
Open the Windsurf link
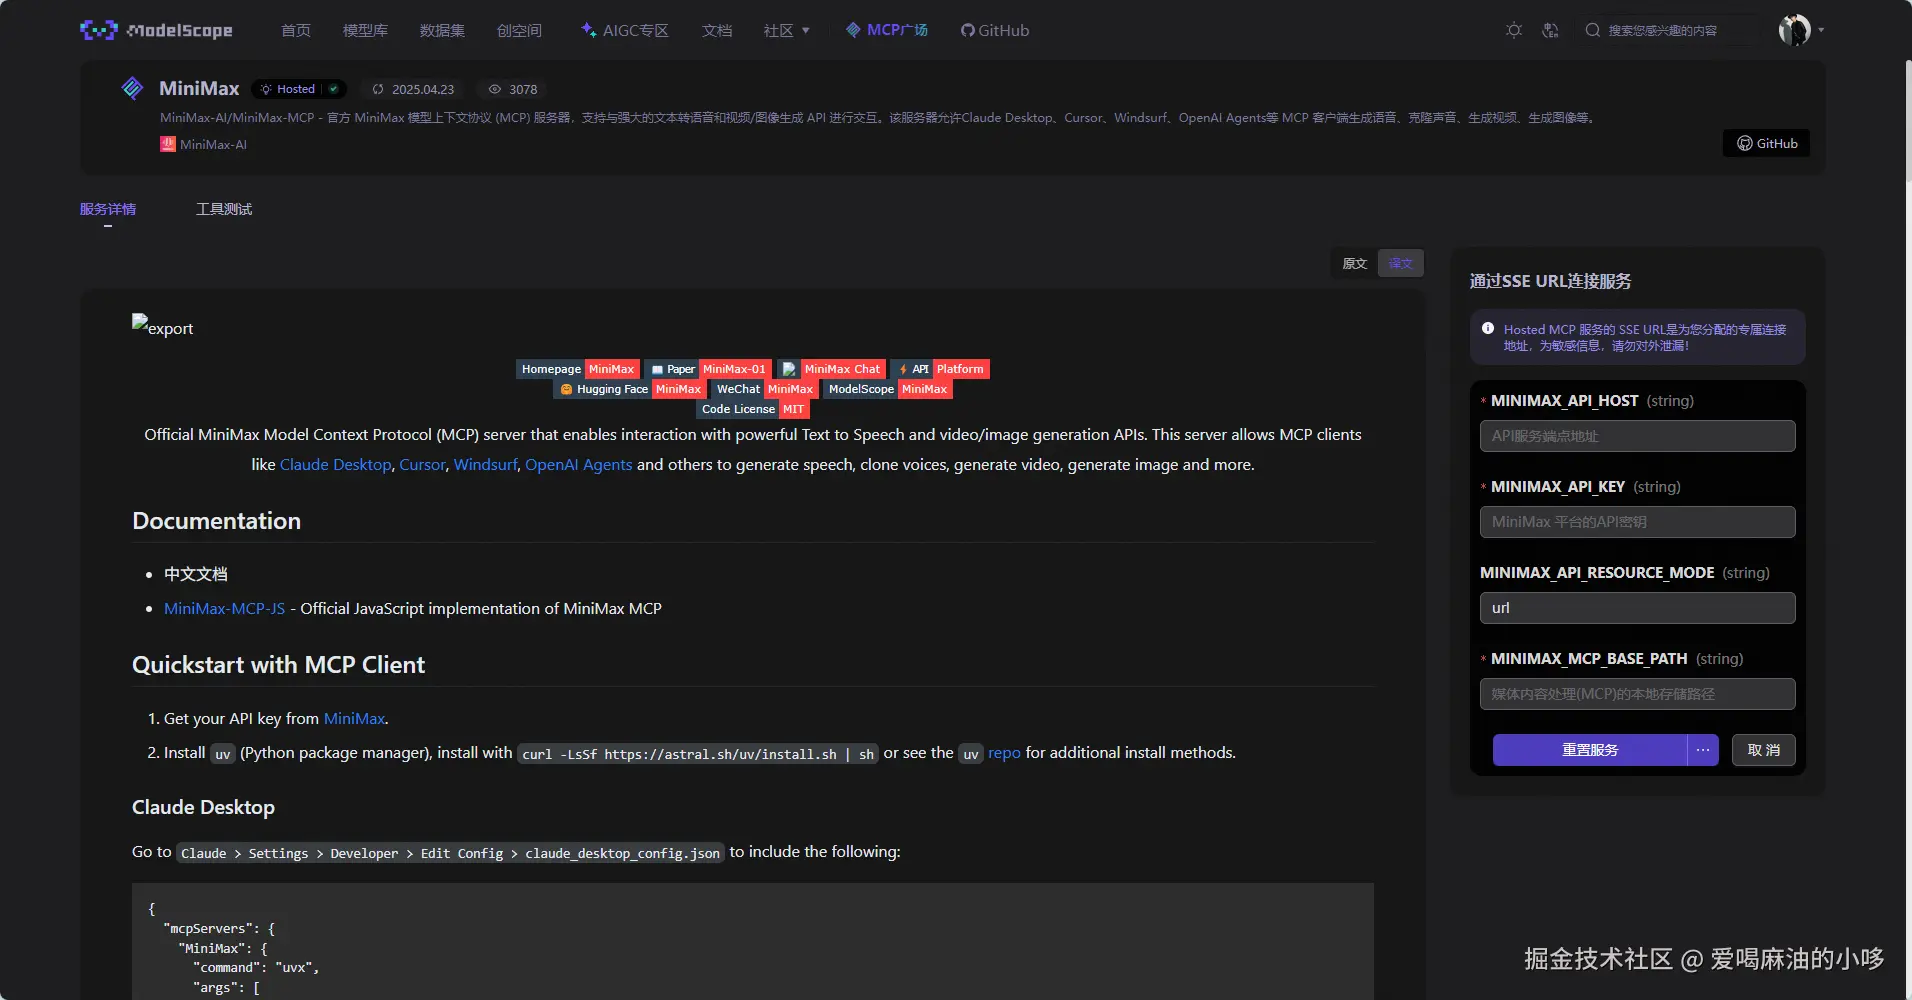click(485, 464)
